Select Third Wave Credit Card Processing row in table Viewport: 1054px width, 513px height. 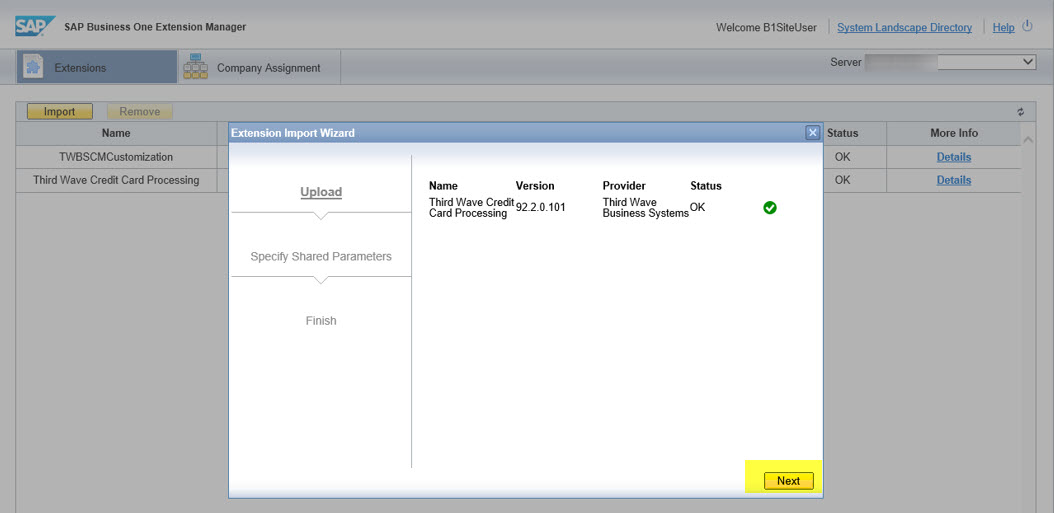click(x=116, y=180)
